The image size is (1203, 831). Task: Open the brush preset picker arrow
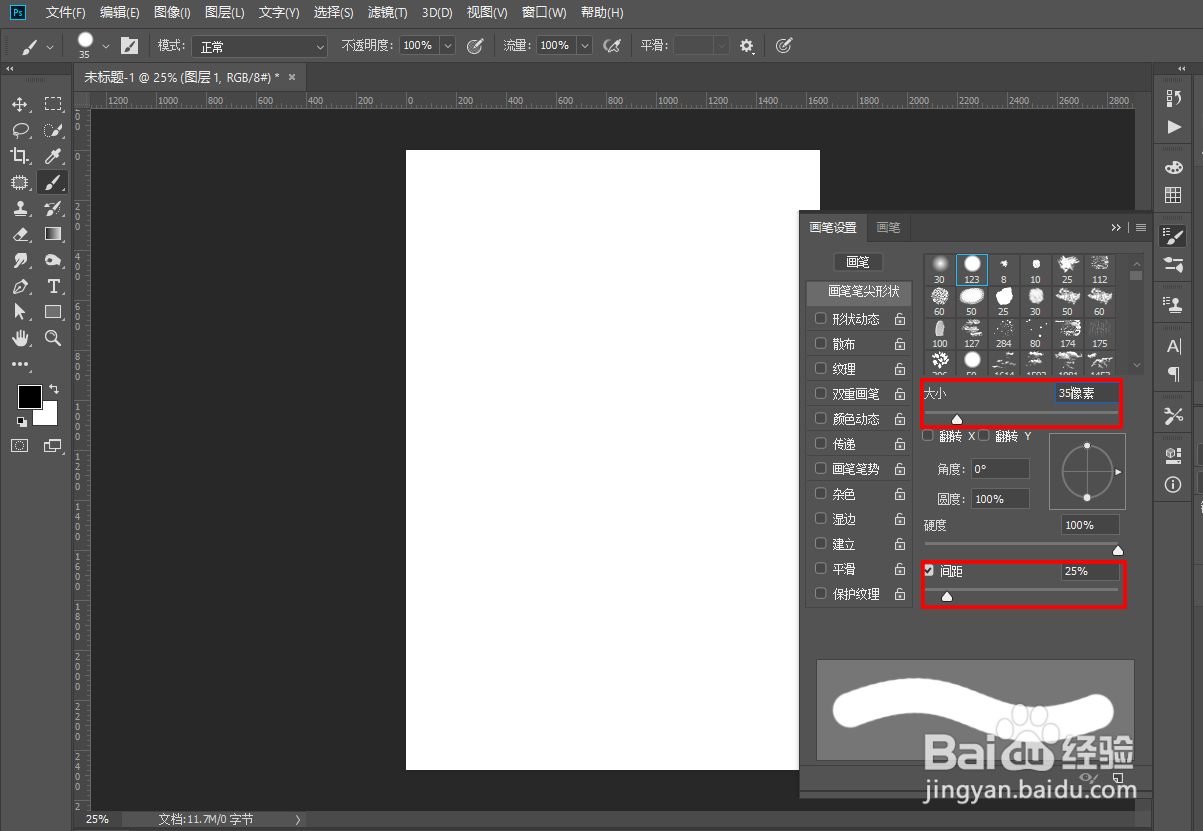click(x=106, y=46)
